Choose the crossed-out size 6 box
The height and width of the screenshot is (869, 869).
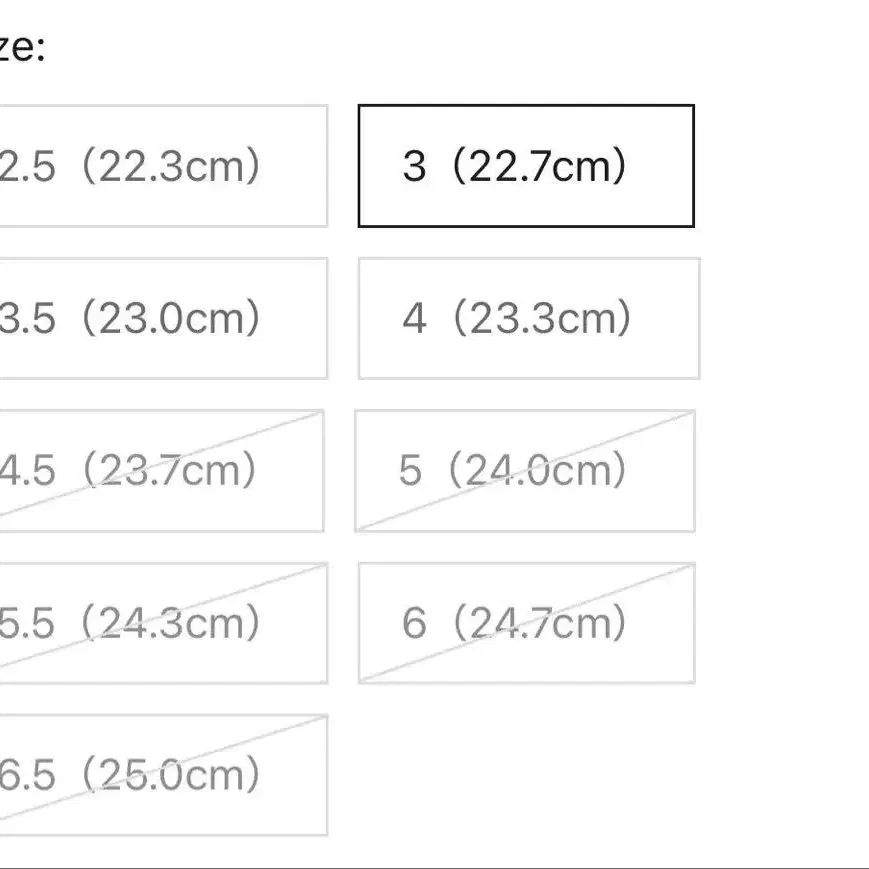point(526,623)
